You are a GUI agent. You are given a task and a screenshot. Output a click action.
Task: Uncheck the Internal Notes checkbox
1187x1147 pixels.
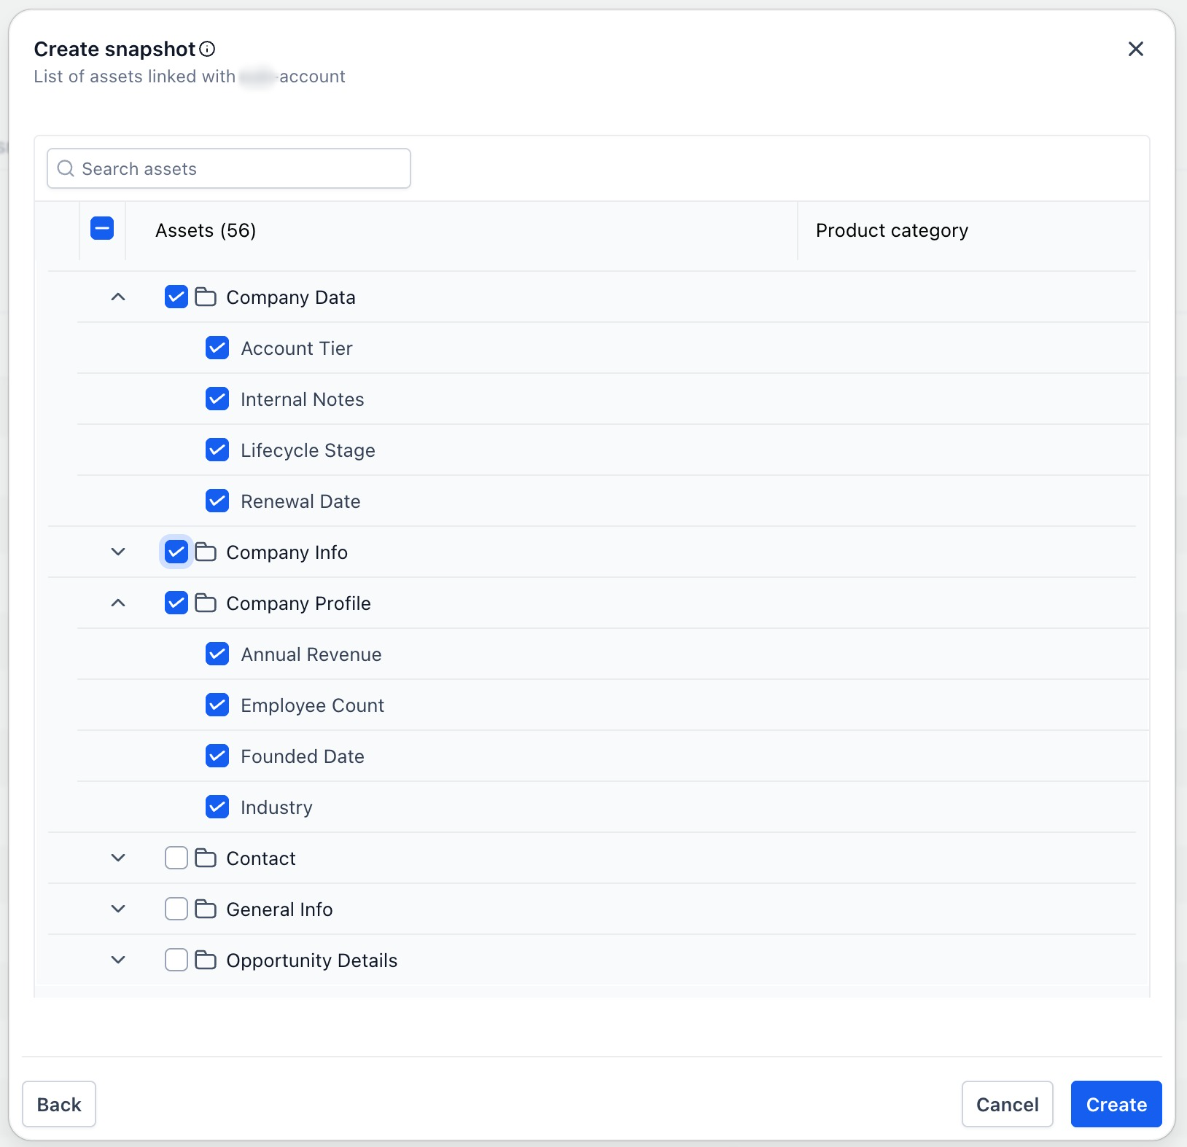(217, 399)
